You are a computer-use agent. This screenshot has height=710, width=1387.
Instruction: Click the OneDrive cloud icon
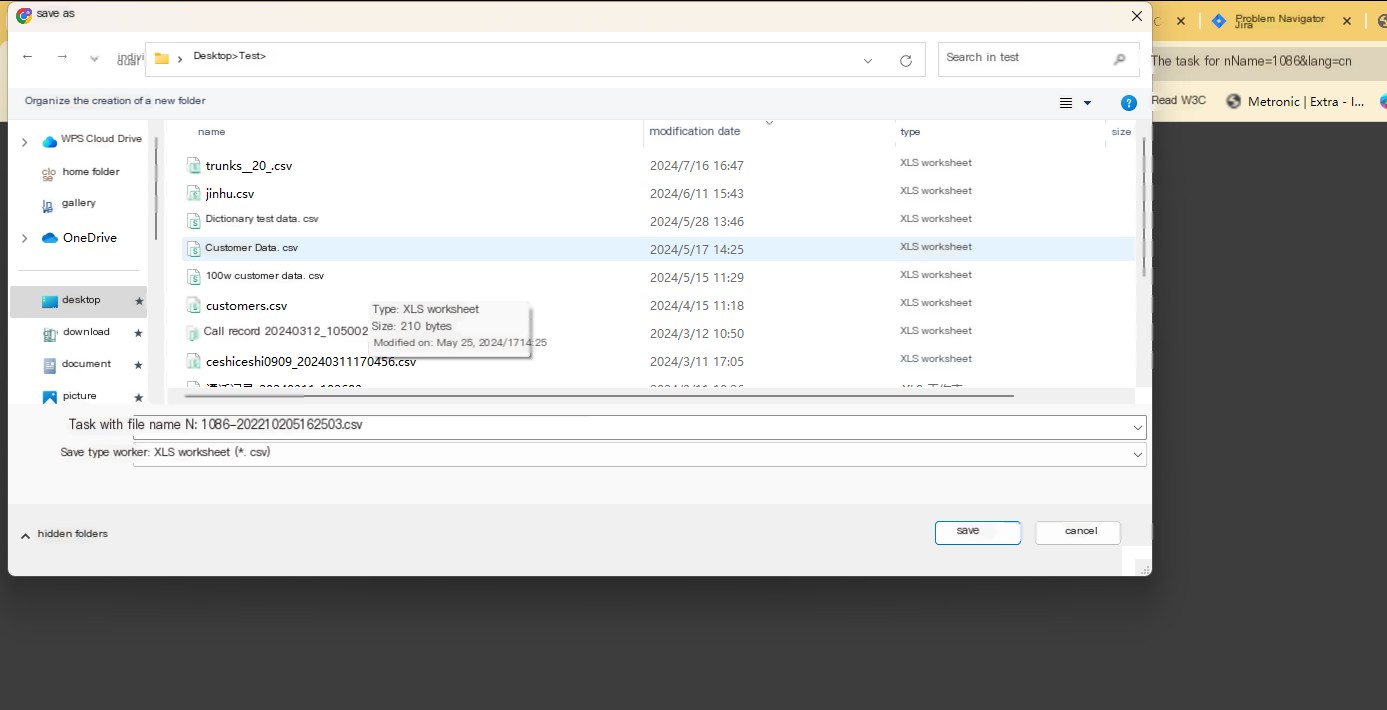point(50,238)
